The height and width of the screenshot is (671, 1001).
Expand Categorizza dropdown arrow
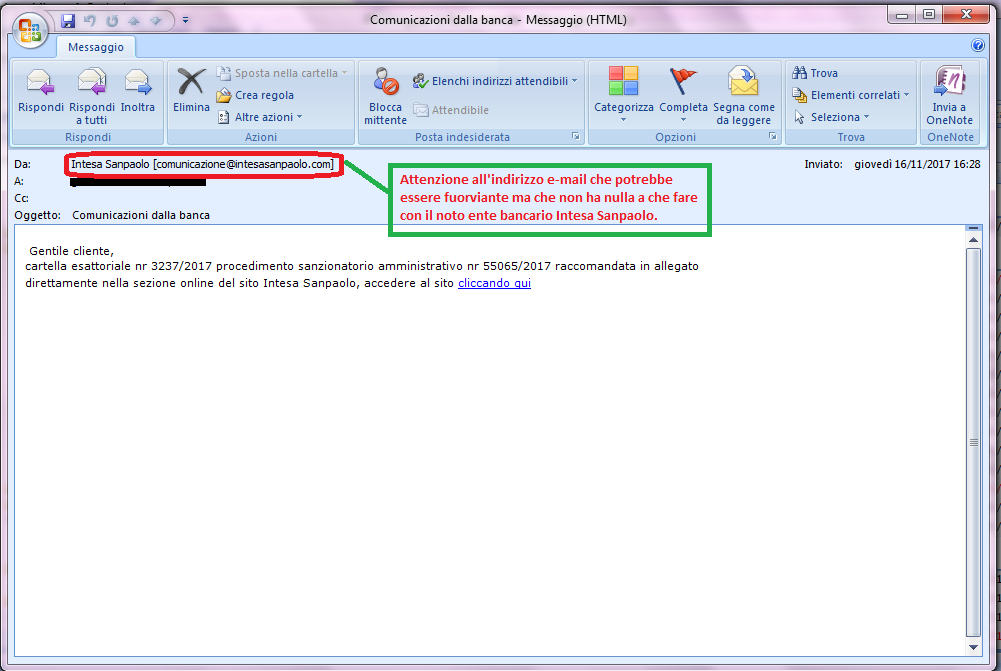coord(624,120)
